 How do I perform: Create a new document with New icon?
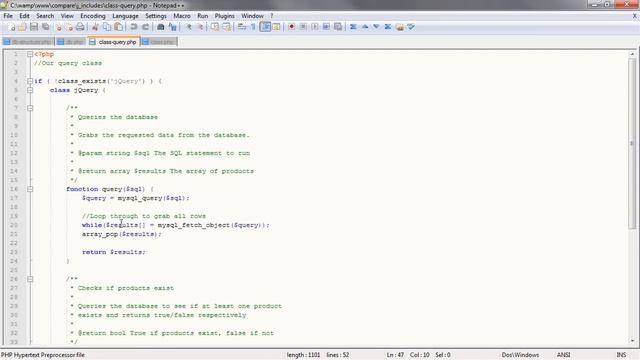click(11, 27)
